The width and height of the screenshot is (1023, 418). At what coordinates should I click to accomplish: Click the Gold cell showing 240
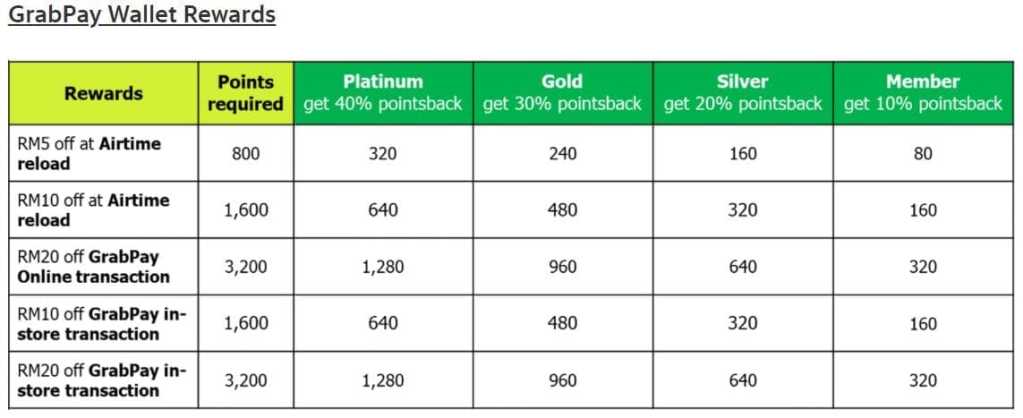(562, 153)
